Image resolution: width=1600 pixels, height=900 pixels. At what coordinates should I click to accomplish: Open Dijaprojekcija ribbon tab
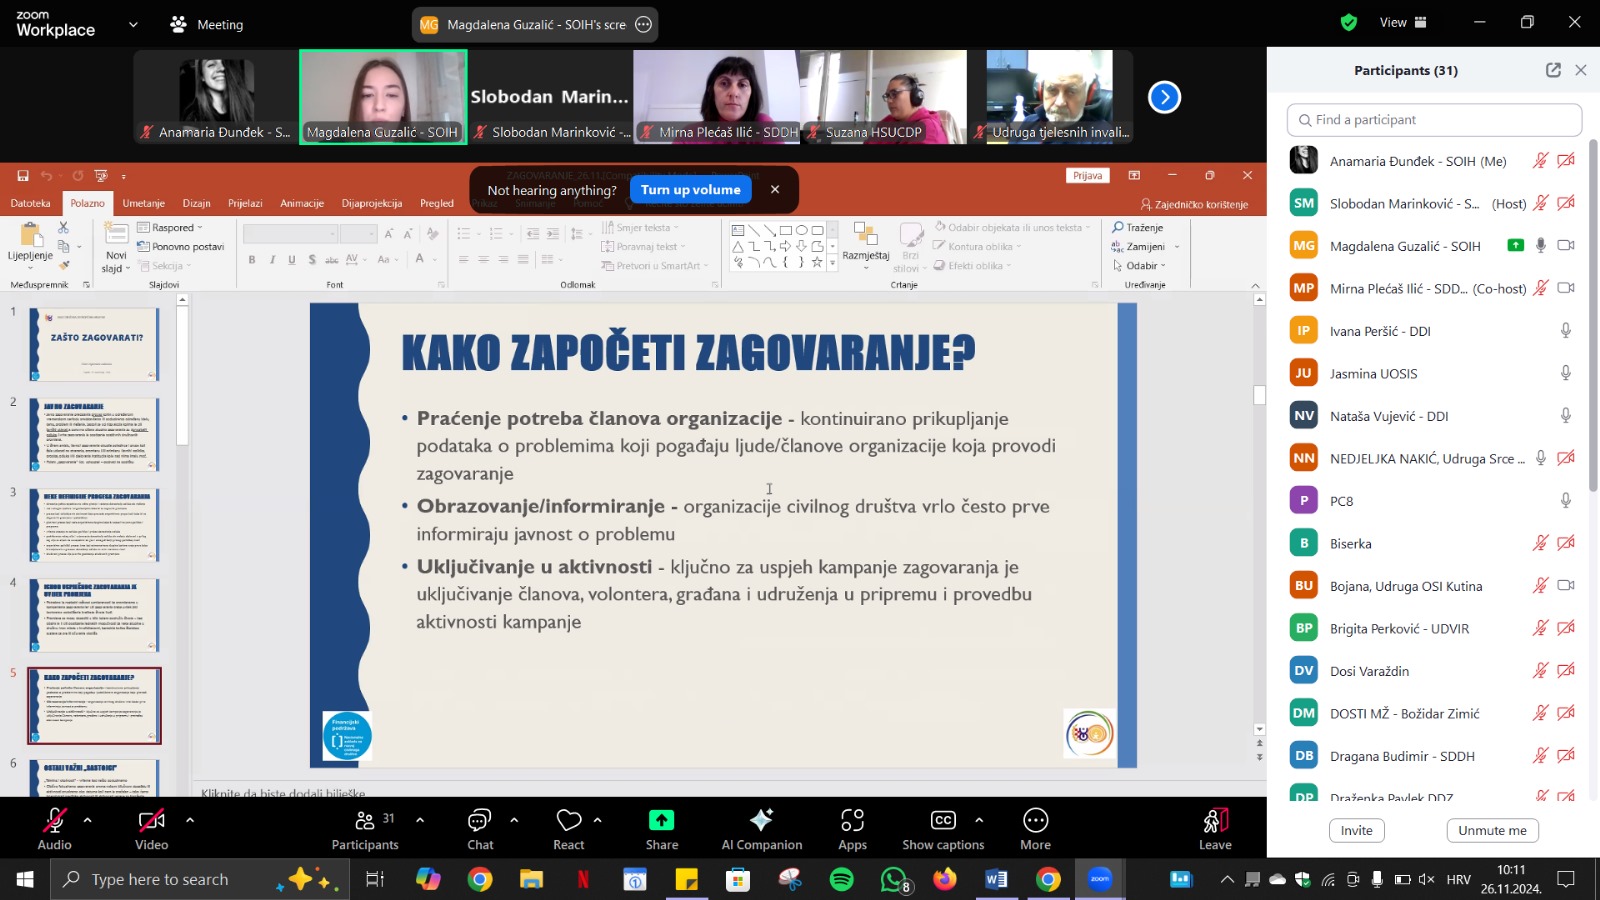click(x=372, y=203)
